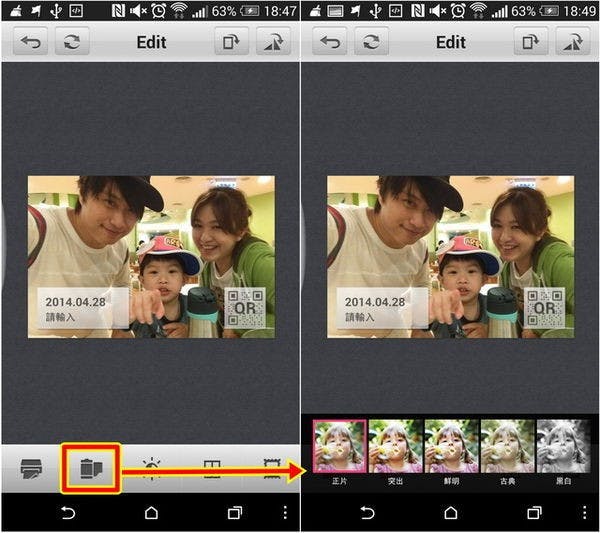
Task: Tap the undo arrow in left Edit bar
Action: pyautogui.click(x=31, y=41)
